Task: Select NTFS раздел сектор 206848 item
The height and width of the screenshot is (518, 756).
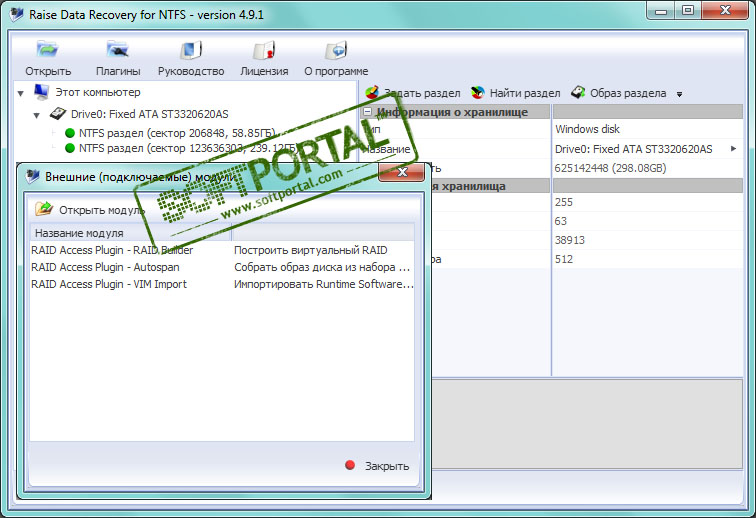Action: pos(176,133)
